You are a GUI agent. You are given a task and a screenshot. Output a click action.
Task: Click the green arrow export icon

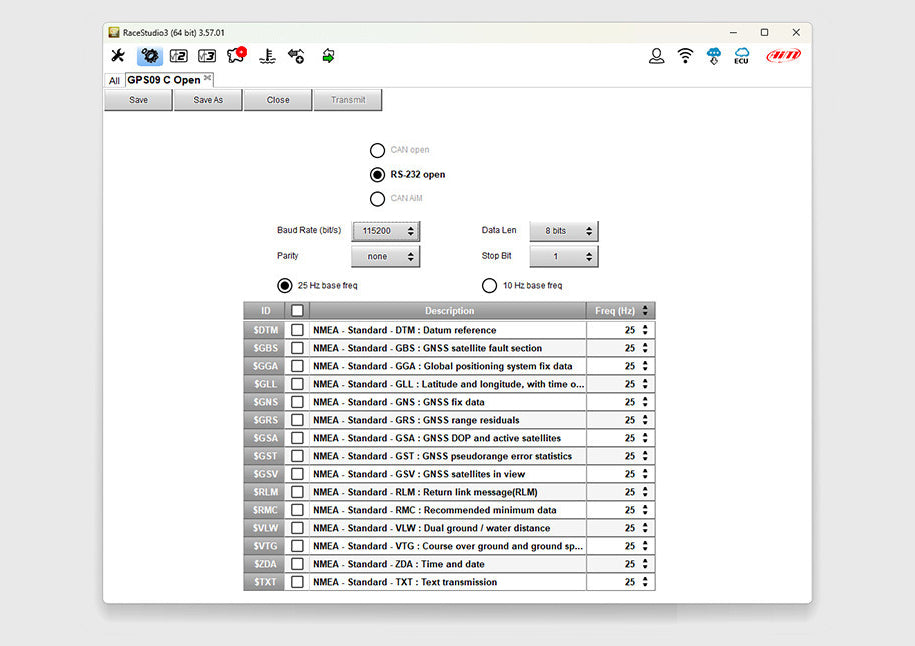tap(328, 56)
